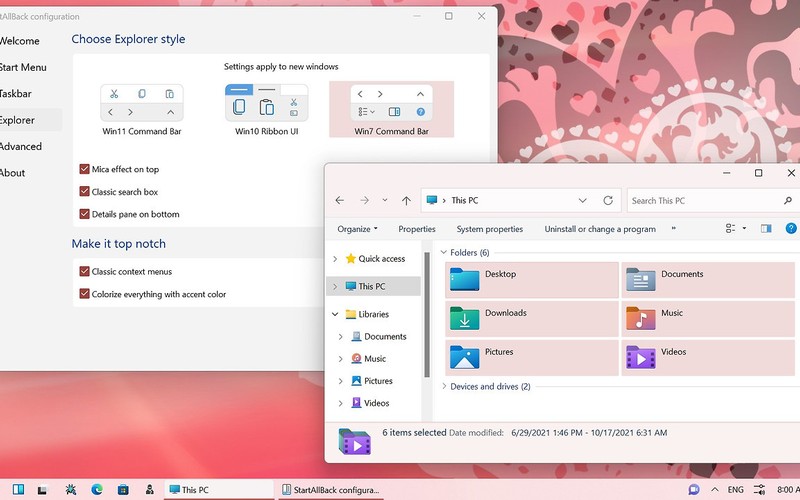Show more commands overflow chevron
Screen dimensions: 800x500
click(673, 229)
